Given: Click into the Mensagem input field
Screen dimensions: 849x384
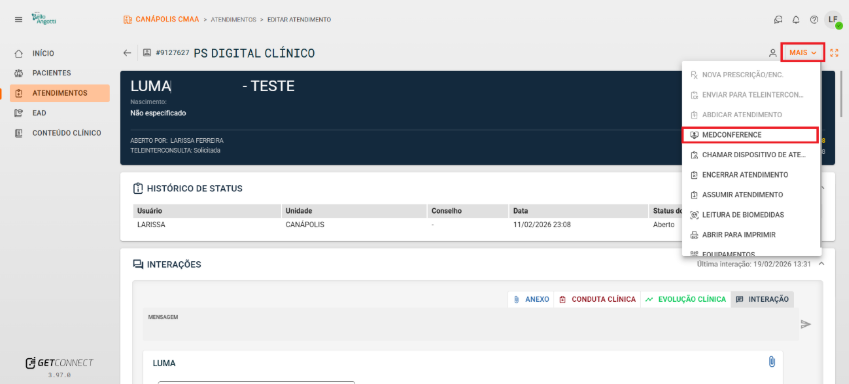Looking at the screenshot, I should [471, 324].
